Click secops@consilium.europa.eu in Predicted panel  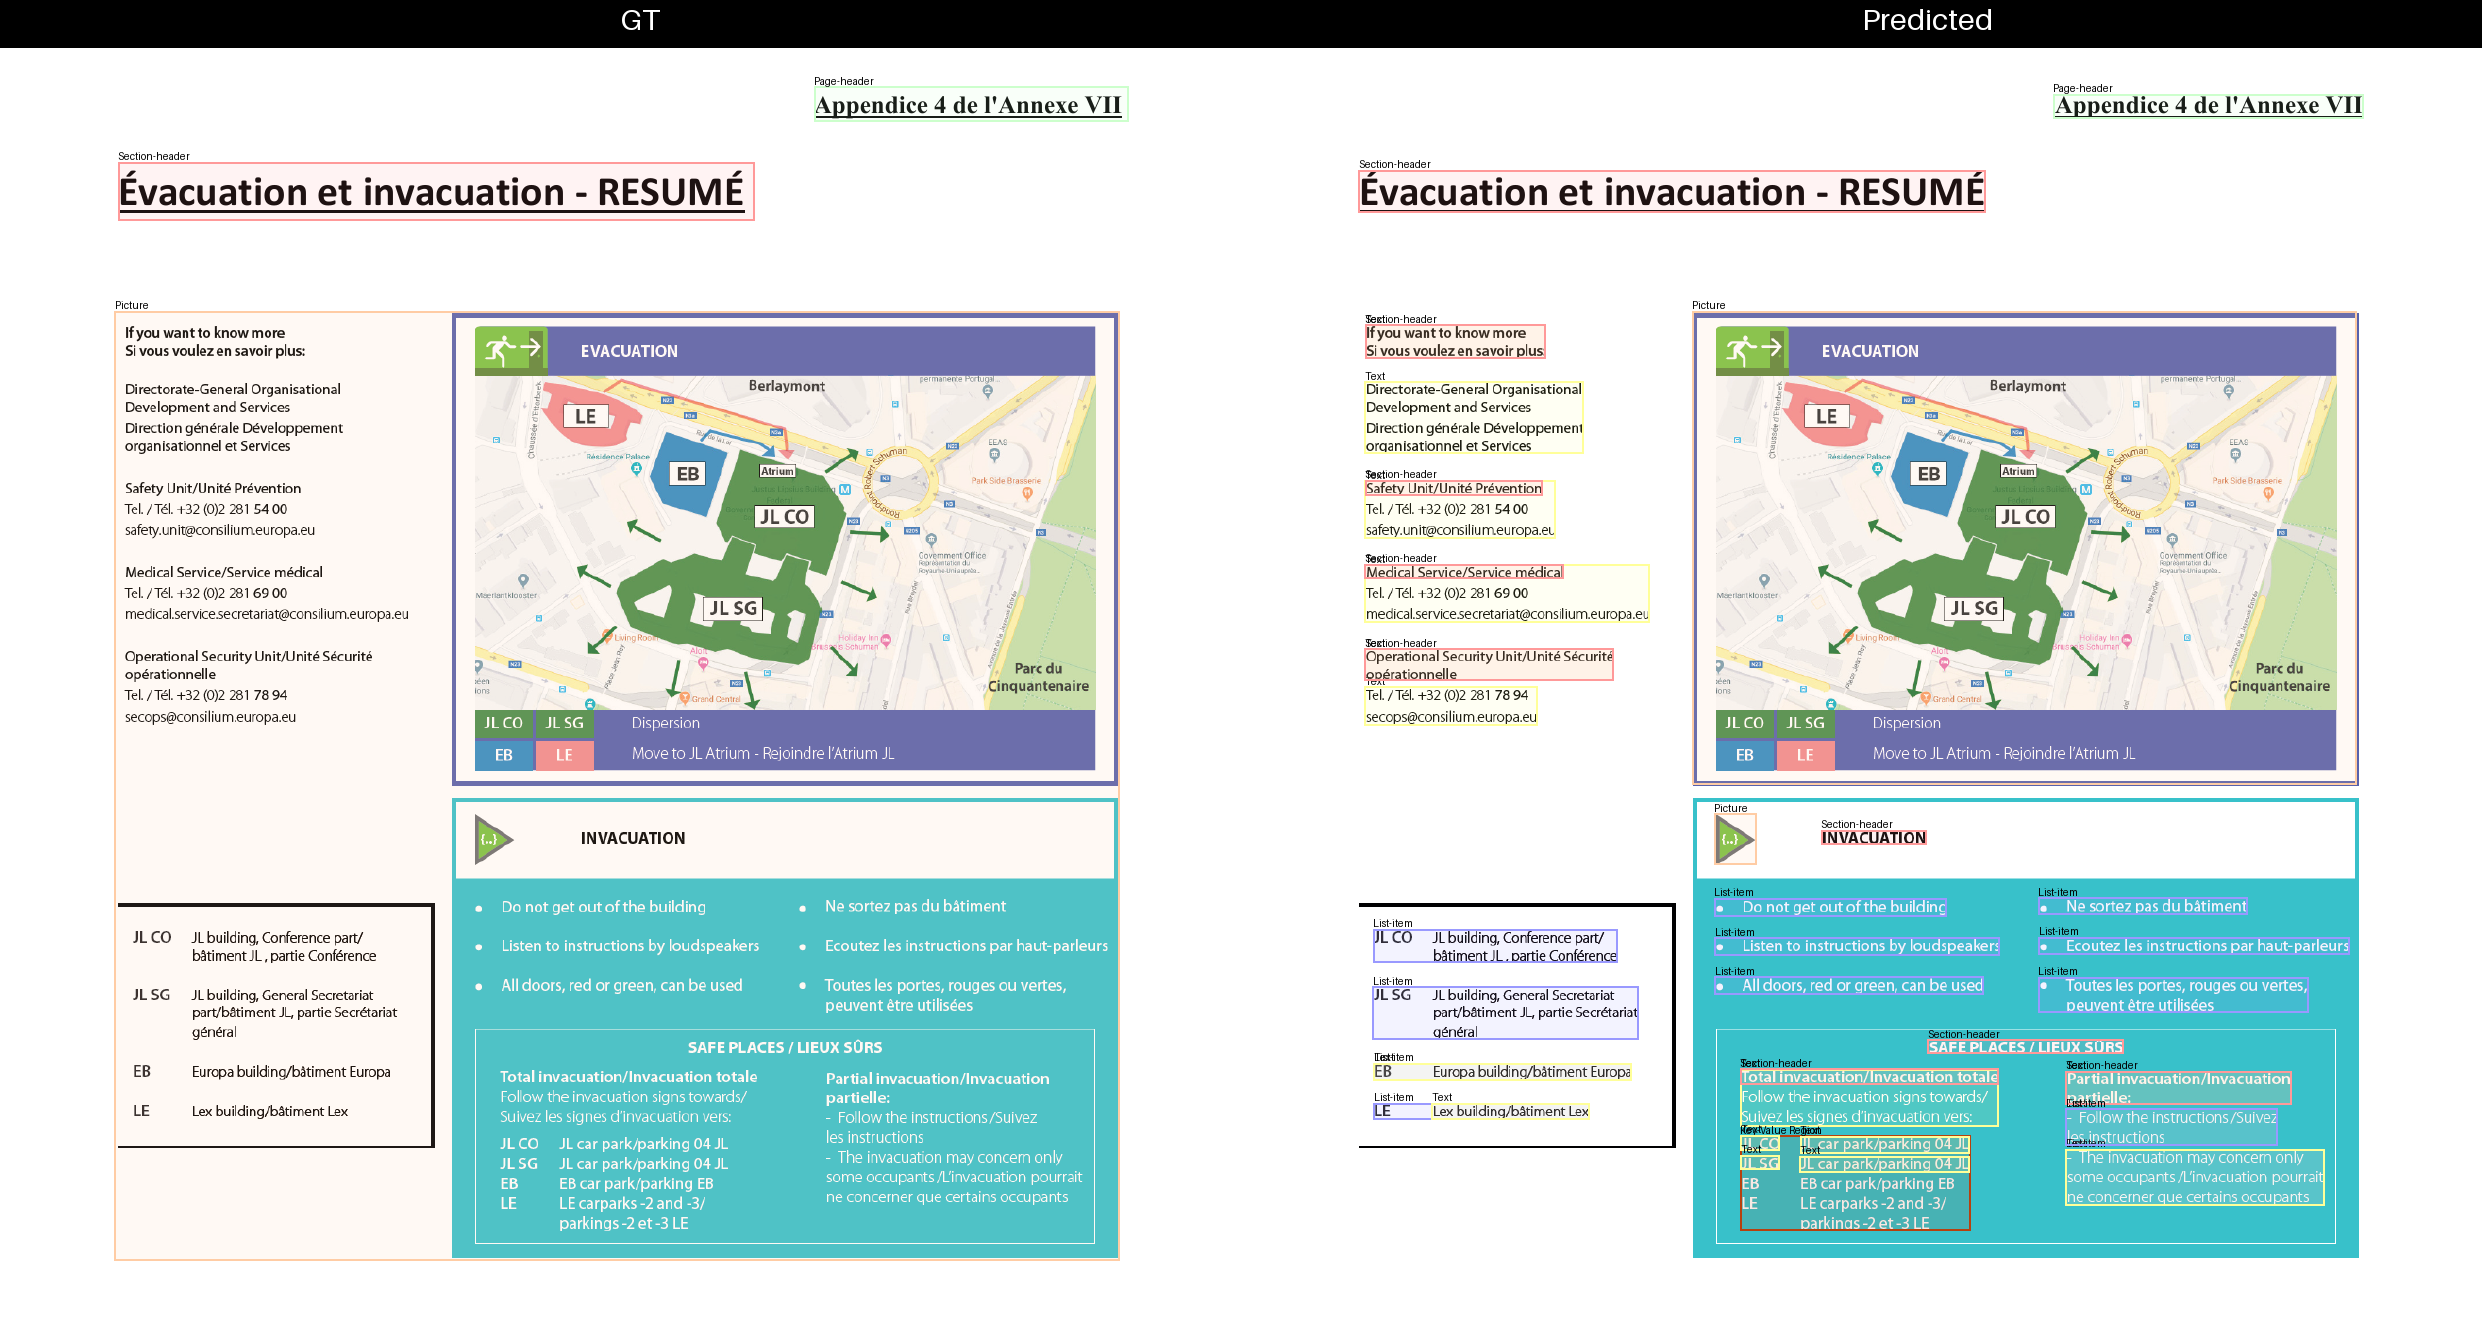pos(1451,717)
